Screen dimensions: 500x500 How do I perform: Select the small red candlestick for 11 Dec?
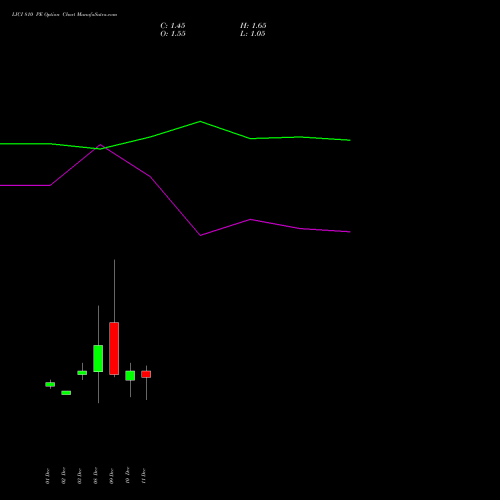[x=146, y=374]
